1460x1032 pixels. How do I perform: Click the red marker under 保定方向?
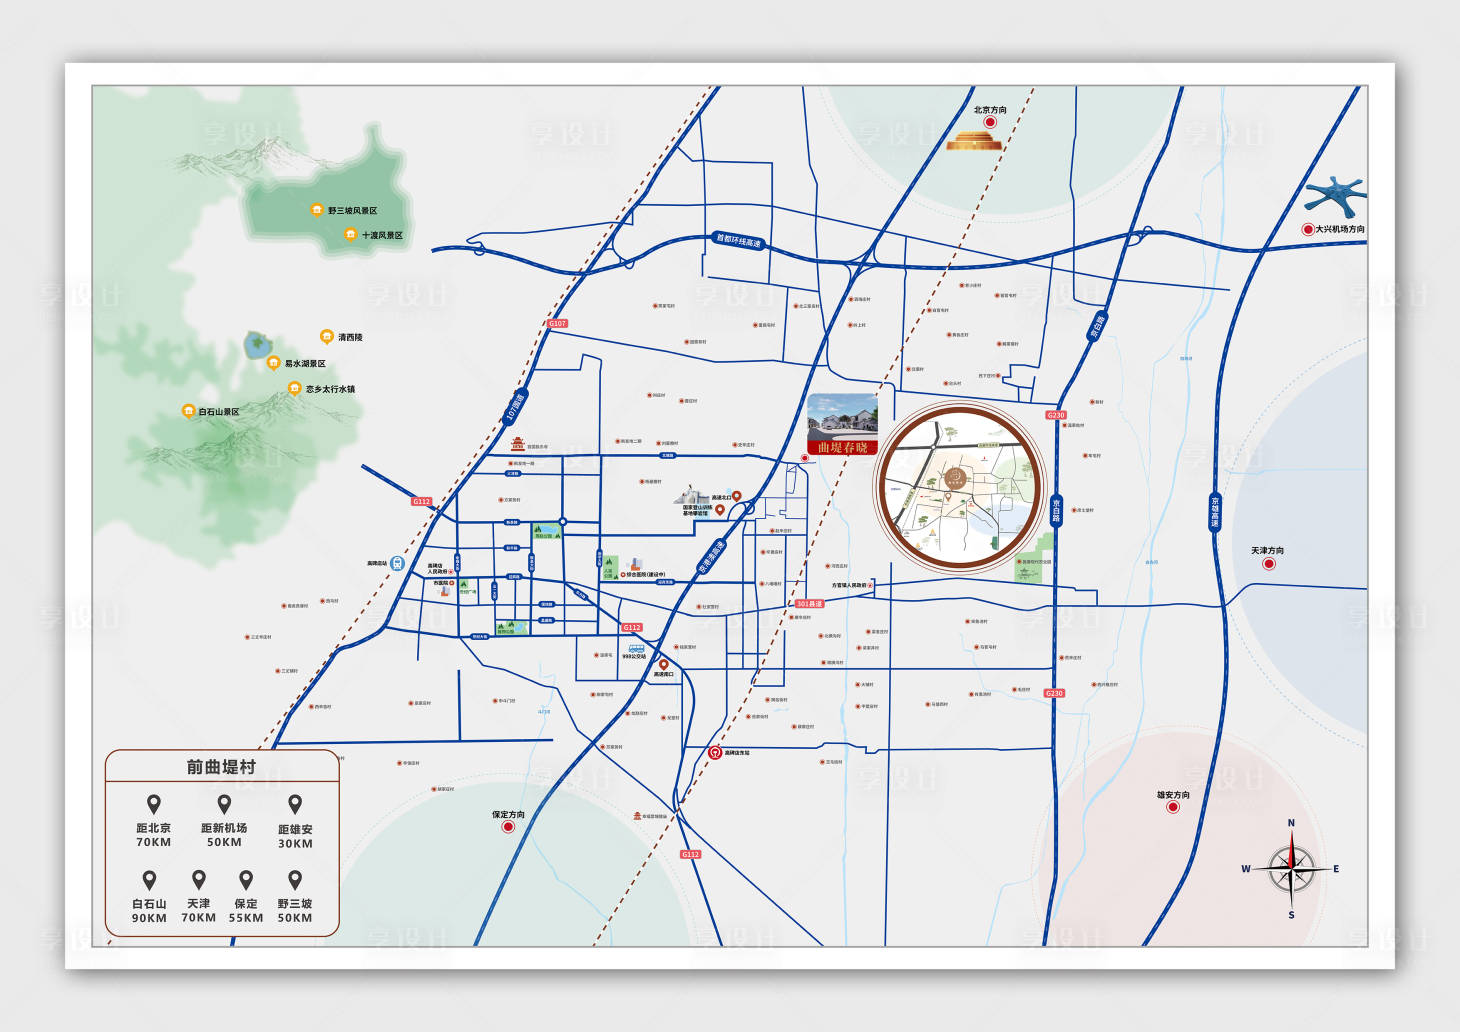pyautogui.click(x=508, y=827)
